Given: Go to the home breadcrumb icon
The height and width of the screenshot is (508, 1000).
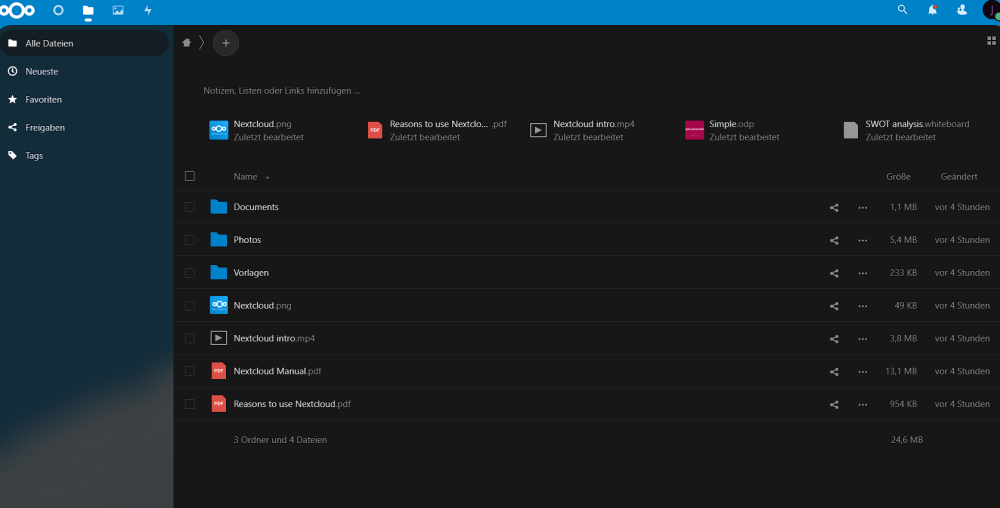Looking at the screenshot, I should click(186, 43).
